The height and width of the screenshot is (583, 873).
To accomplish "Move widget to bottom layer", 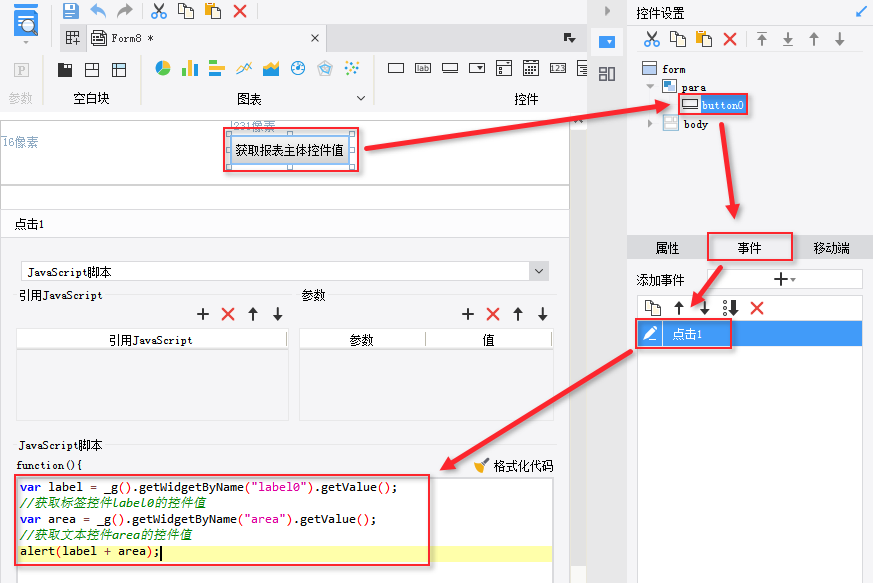I will [788, 39].
